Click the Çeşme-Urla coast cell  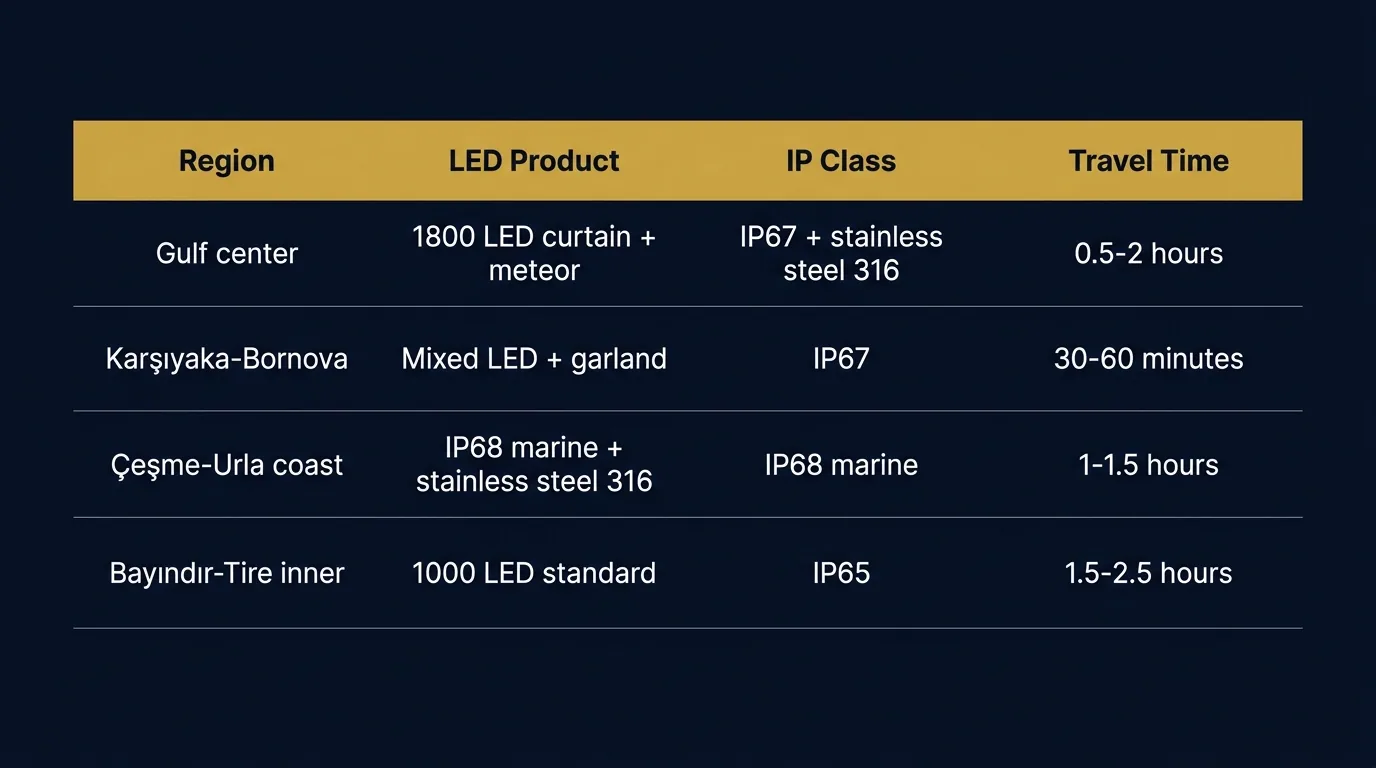coord(227,465)
